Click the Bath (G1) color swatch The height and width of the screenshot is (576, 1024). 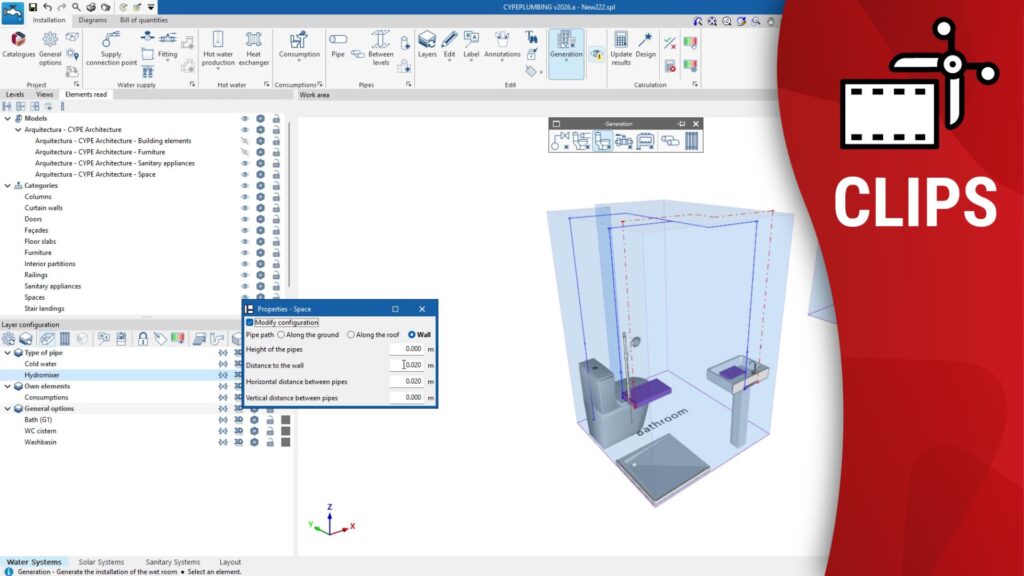click(285, 420)
